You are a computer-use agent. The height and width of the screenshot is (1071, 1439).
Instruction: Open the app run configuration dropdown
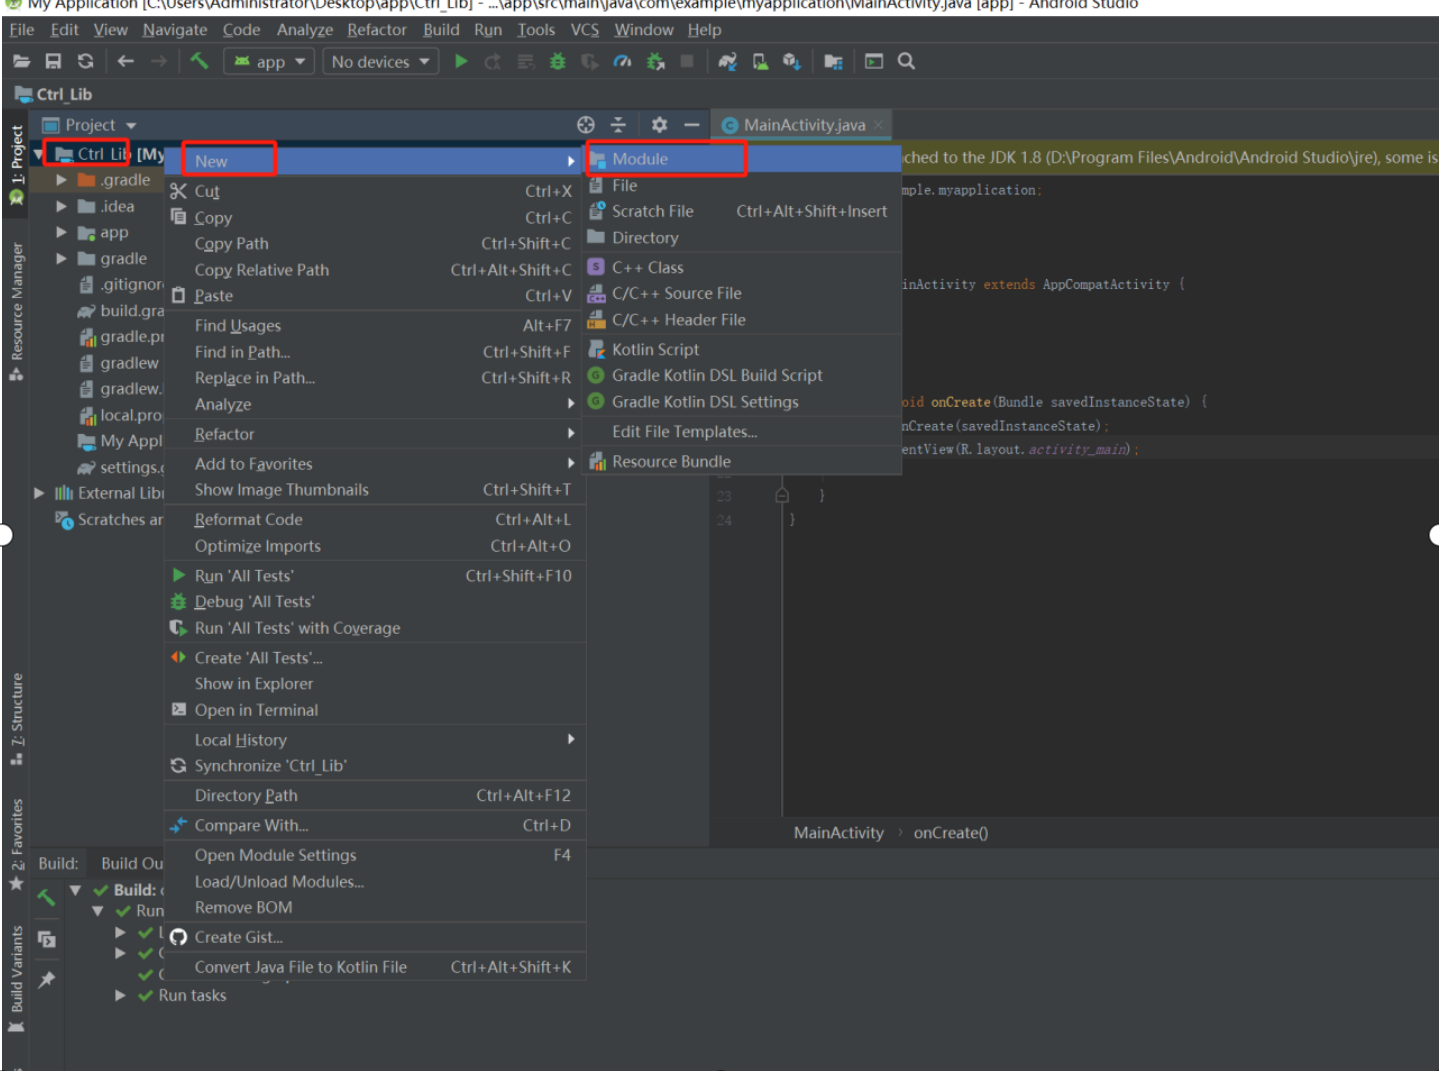coord(269,61)
